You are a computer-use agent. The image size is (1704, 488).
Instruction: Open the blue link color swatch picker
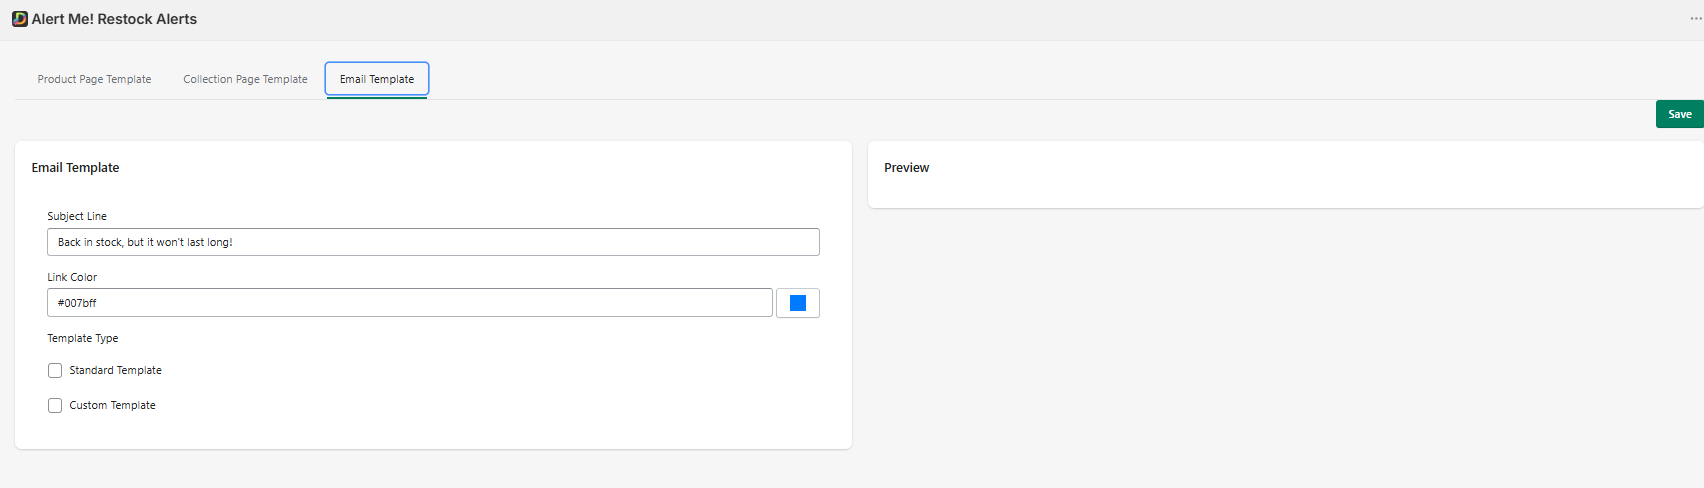tap(798, 303)
